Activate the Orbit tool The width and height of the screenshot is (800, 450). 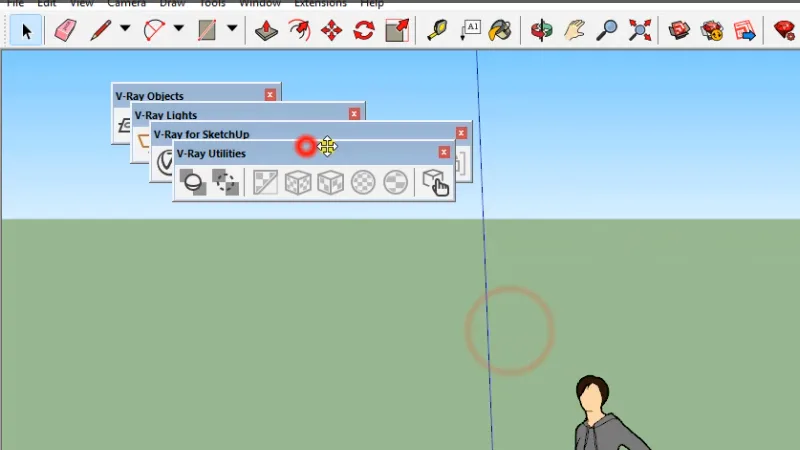[541, 31]
